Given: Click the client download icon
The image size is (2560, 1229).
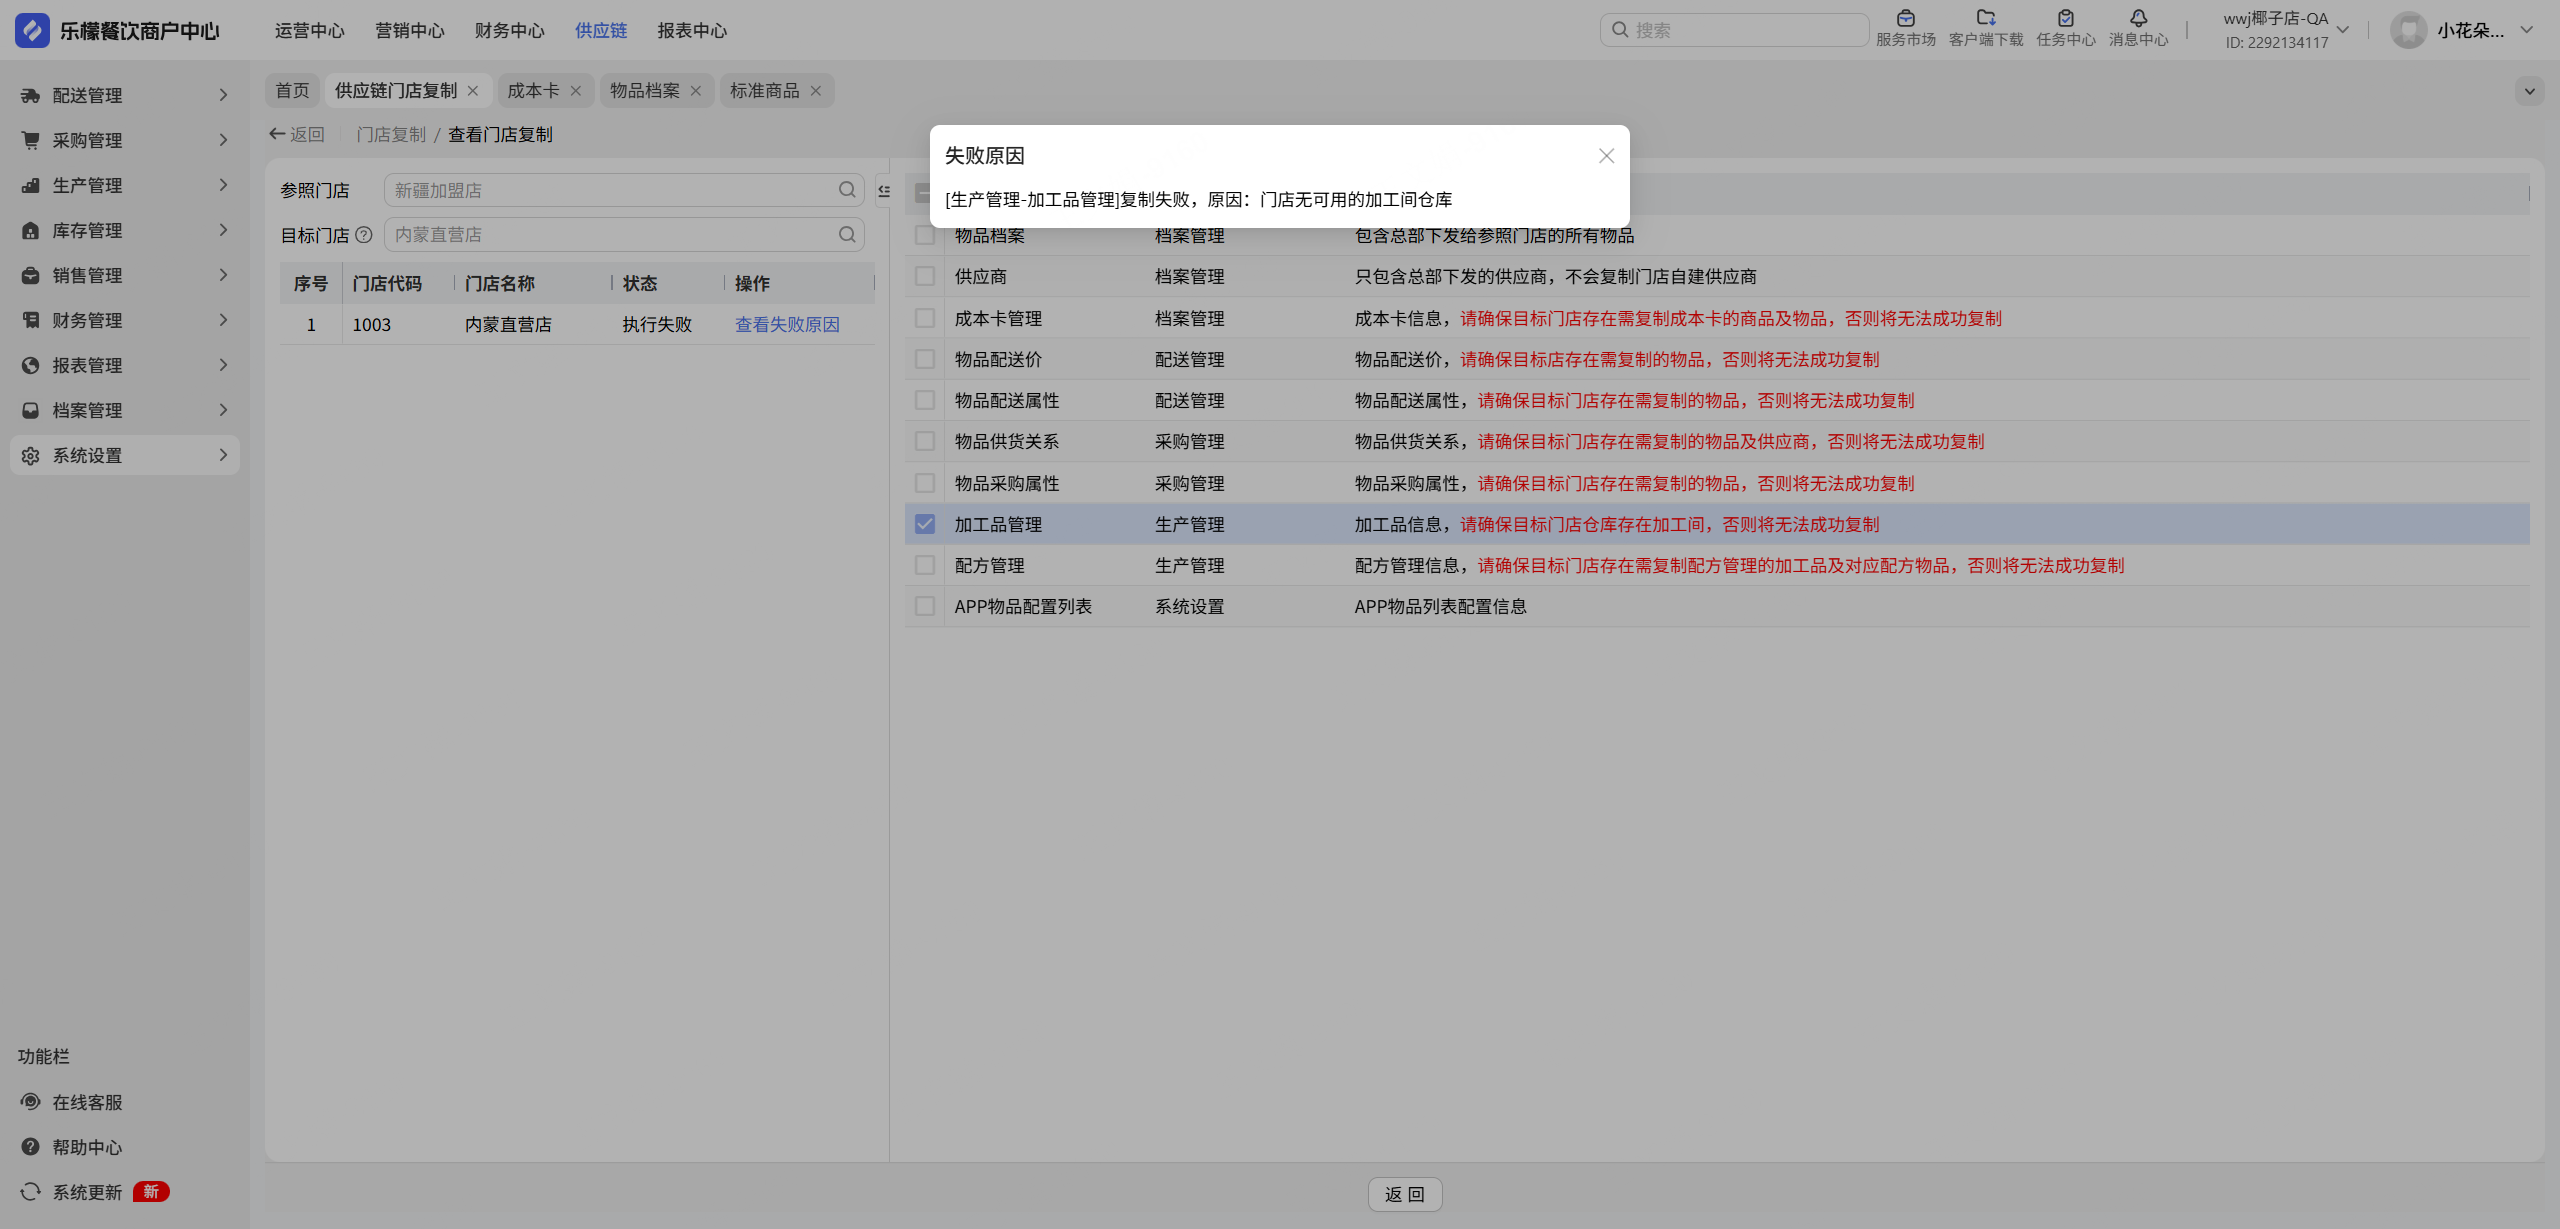Looking at the screenshot, I should (1986, 18).
